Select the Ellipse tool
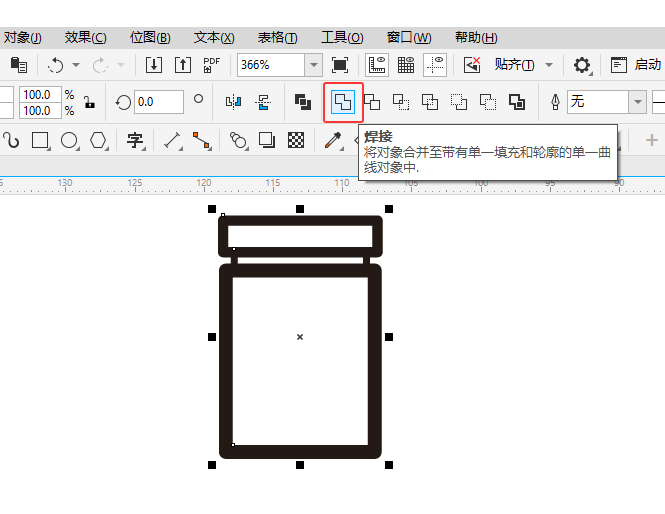Image resolution: width=665 pixels, height=514 pixels. click(69, 140)
